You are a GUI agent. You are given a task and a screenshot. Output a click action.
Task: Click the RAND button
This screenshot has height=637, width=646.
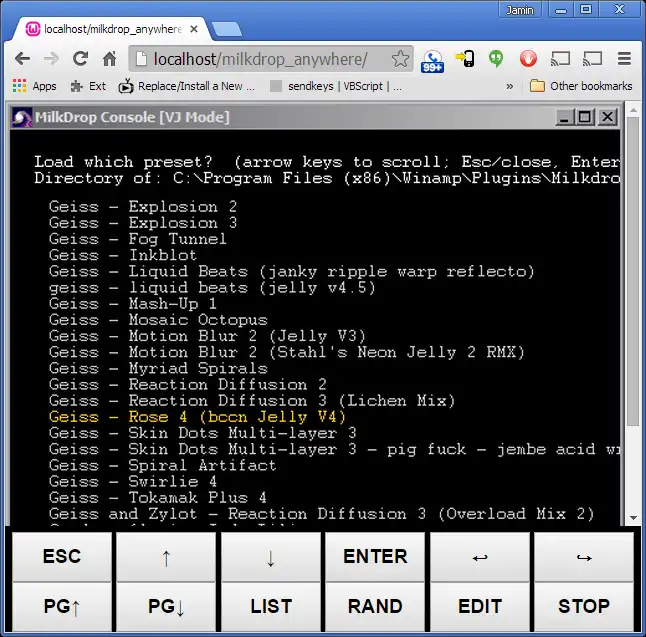point(375,607)
